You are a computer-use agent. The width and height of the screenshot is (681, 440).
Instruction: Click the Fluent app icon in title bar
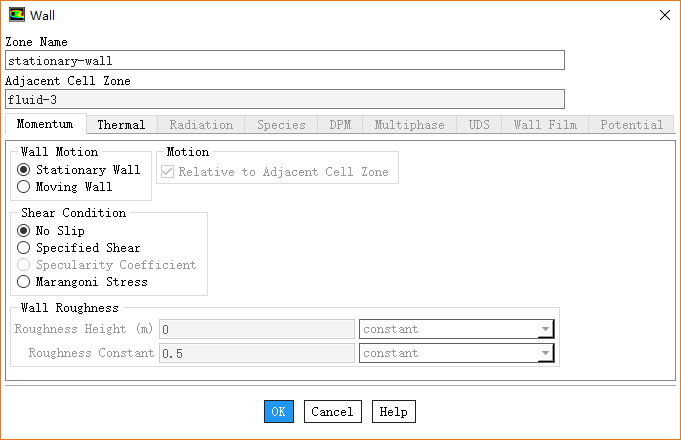[17, 15]
